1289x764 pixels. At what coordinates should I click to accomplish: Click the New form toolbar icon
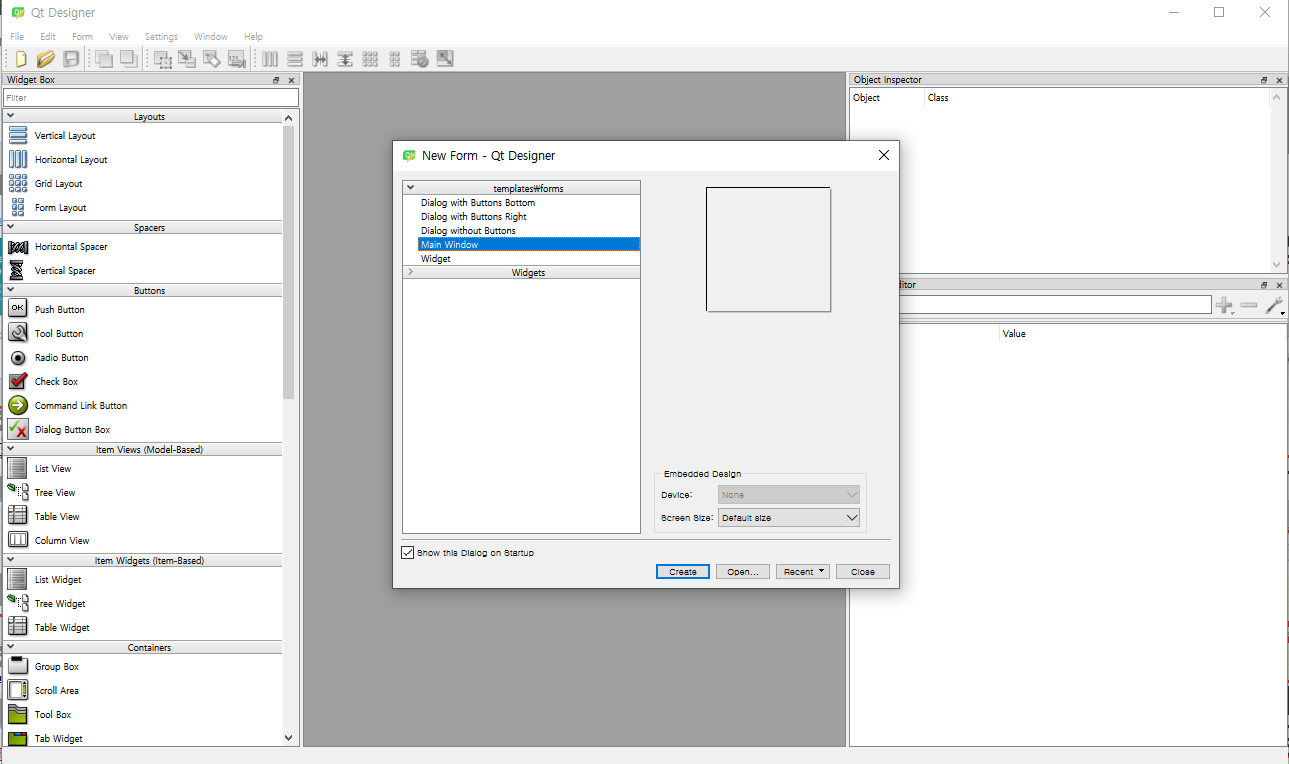point(21,59)
